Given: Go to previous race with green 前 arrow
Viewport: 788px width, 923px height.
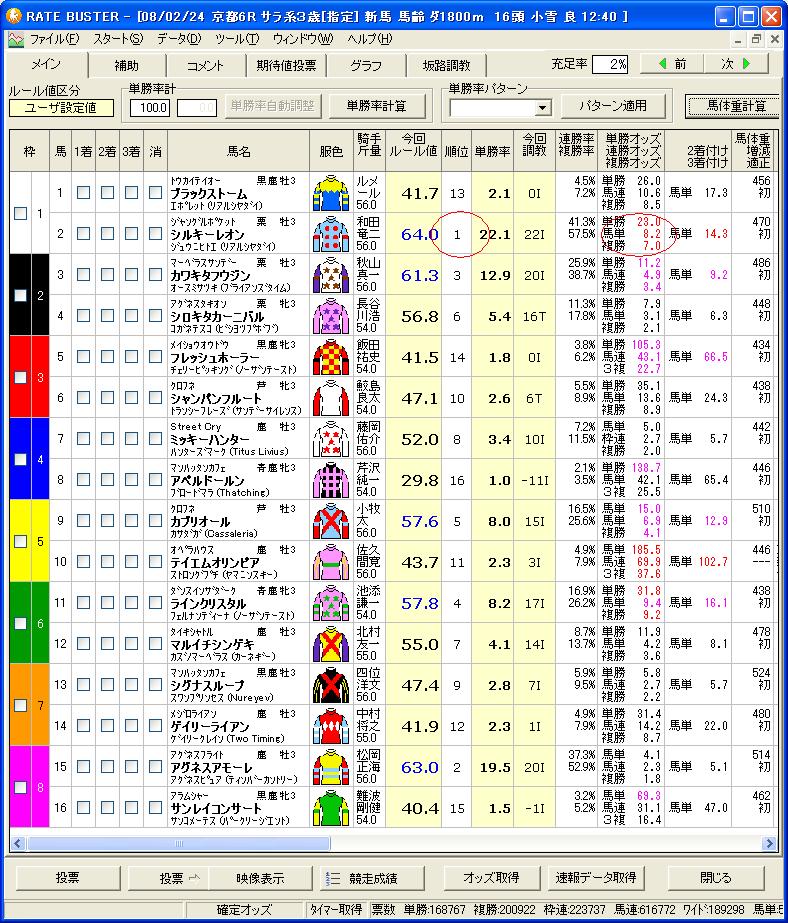Looking at the screenshot, I should pos(671,64).
